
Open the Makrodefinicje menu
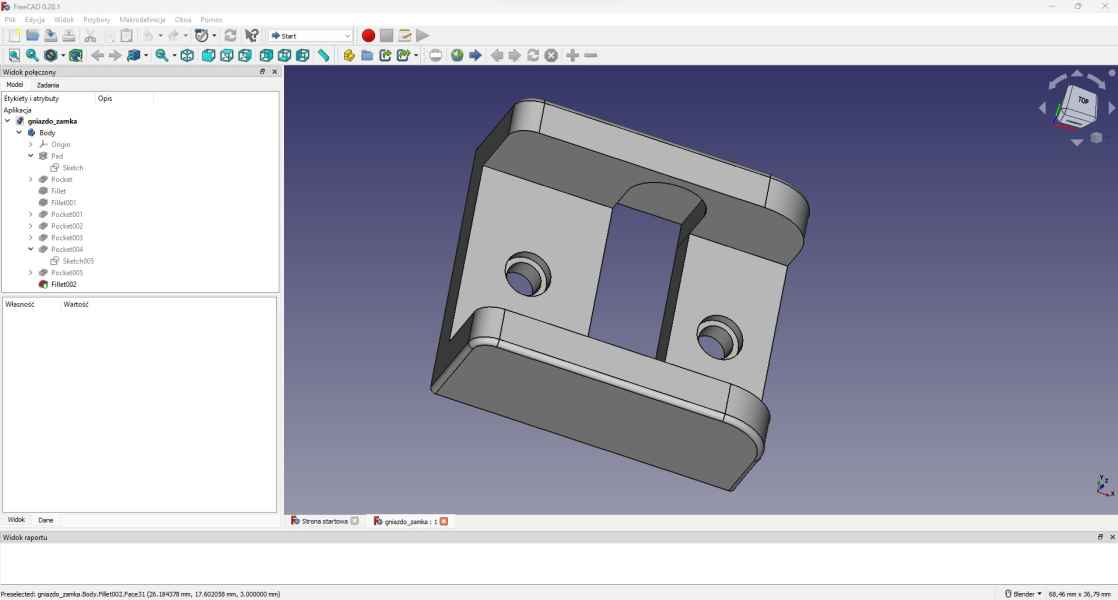[x=142, y=20]
